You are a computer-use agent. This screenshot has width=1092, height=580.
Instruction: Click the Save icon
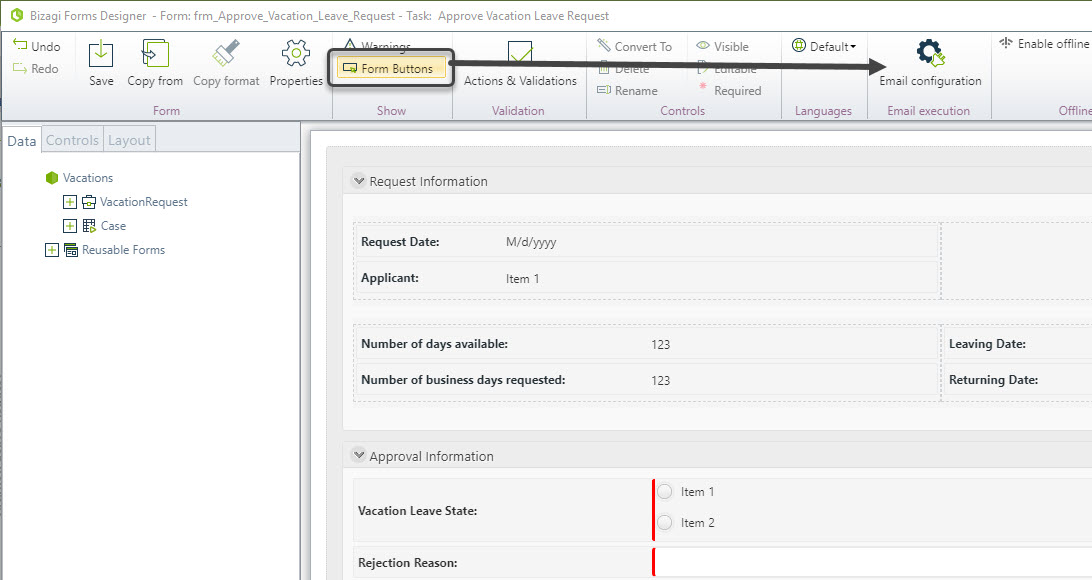(x=101, y=54)
